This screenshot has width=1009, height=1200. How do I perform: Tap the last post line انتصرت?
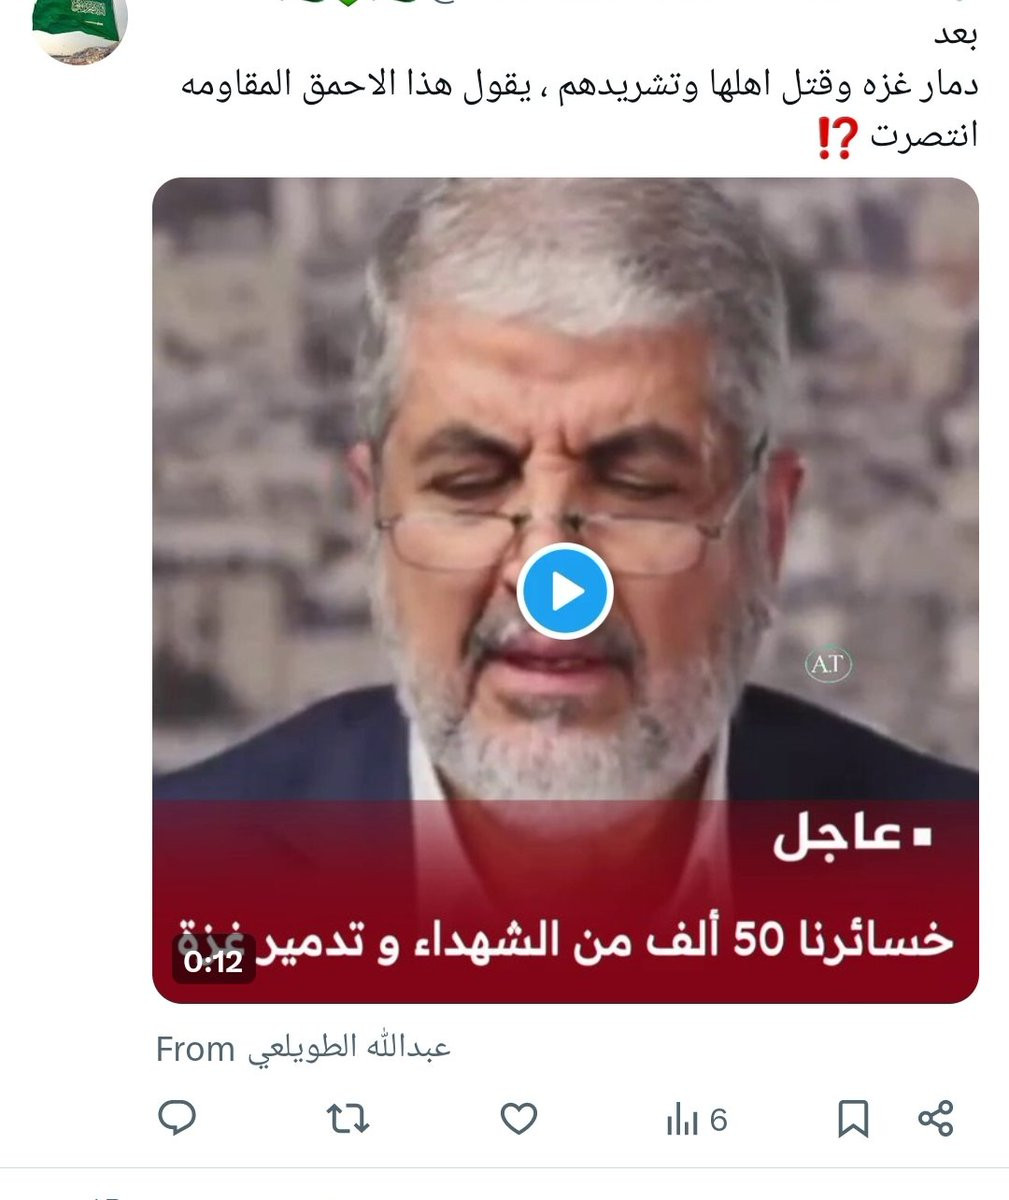924,135
